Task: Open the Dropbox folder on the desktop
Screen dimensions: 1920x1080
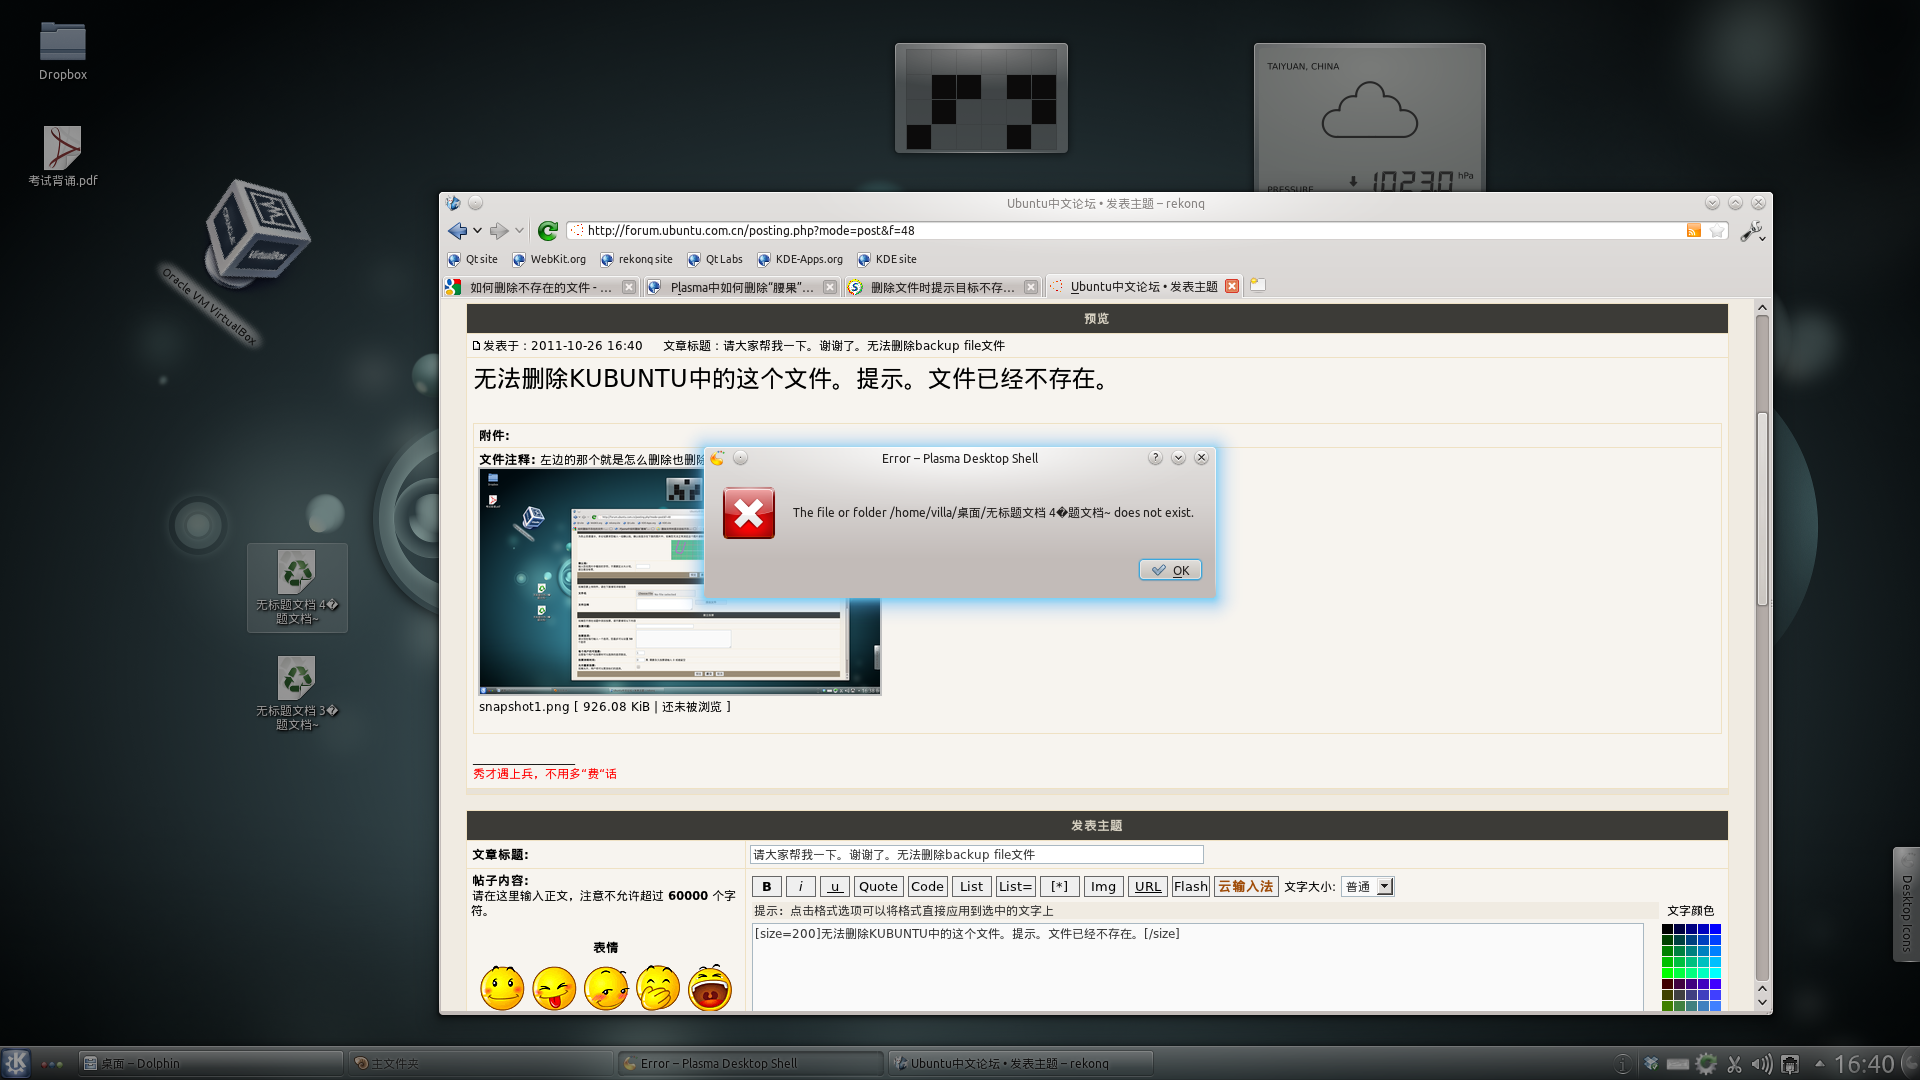Action: pos(63,51)
